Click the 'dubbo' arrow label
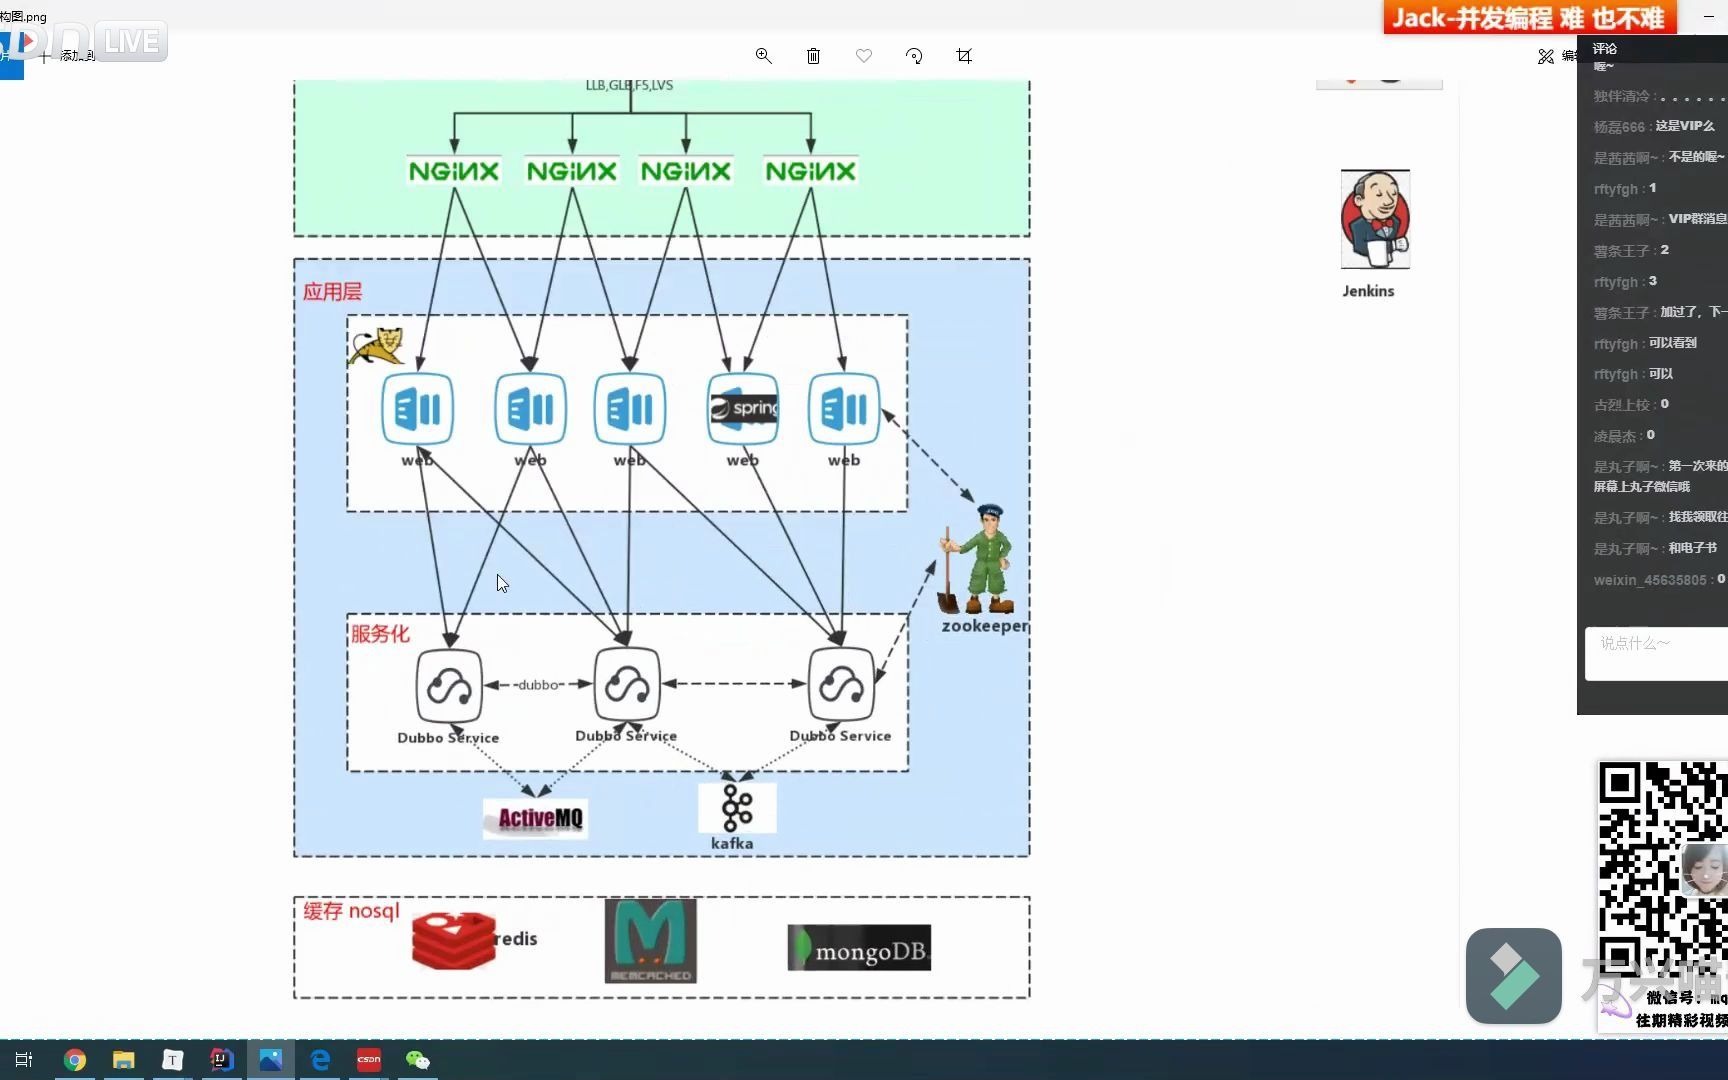The height and width of the screenshot is (1080, 1728). (x=538, y=685)
